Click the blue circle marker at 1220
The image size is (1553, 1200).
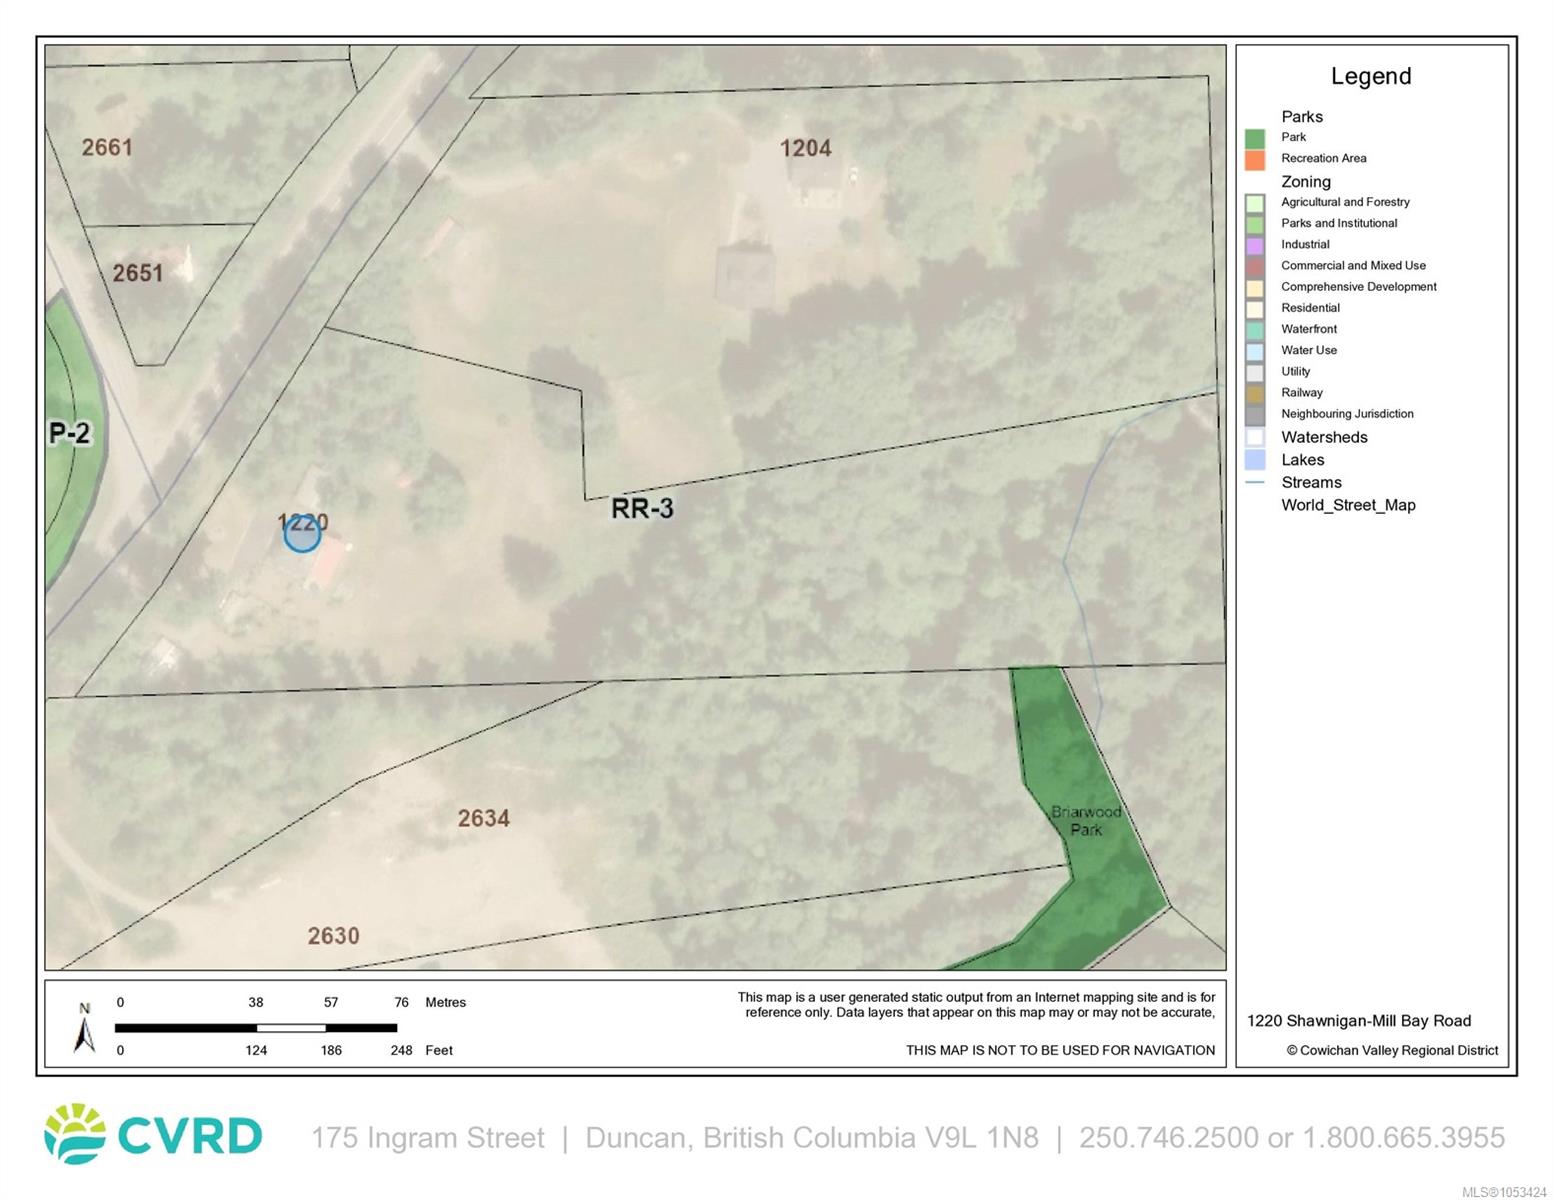point(302,534)
